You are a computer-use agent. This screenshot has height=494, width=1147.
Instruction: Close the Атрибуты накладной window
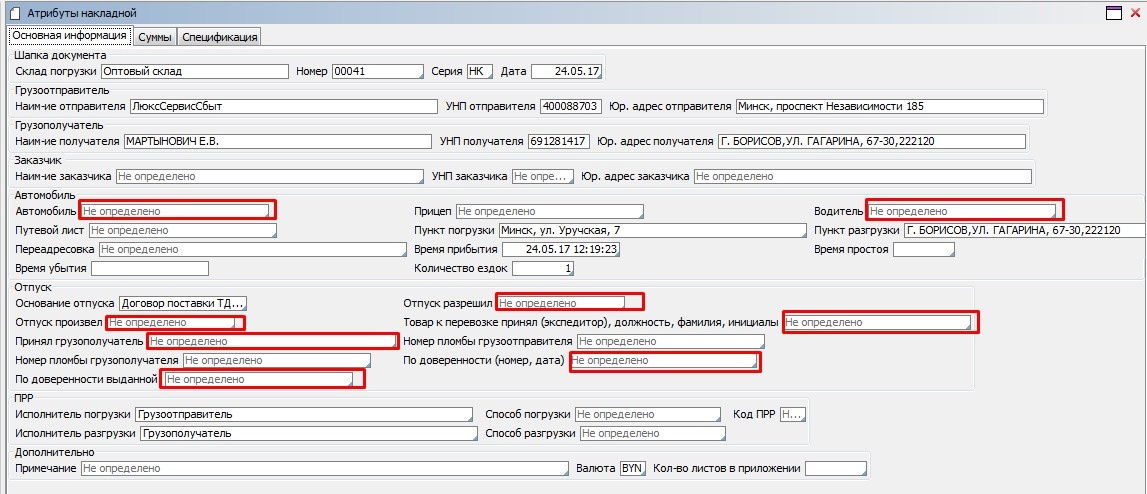[x=1132, y=13]
